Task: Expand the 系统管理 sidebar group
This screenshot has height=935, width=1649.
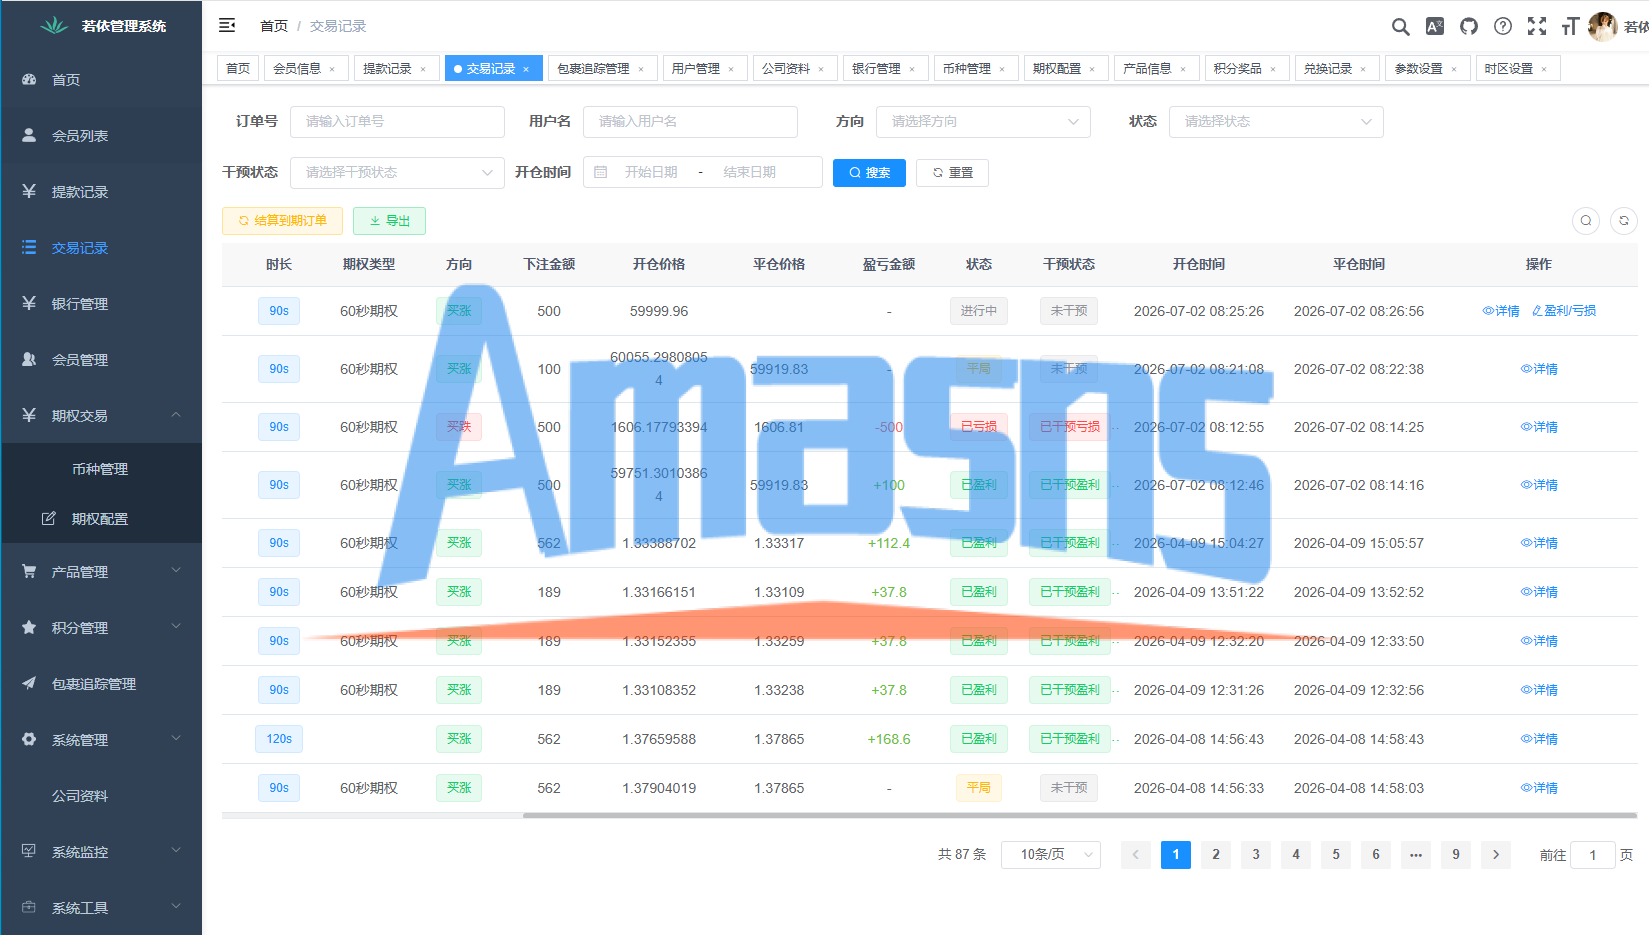Action: [x=101, y=740]
